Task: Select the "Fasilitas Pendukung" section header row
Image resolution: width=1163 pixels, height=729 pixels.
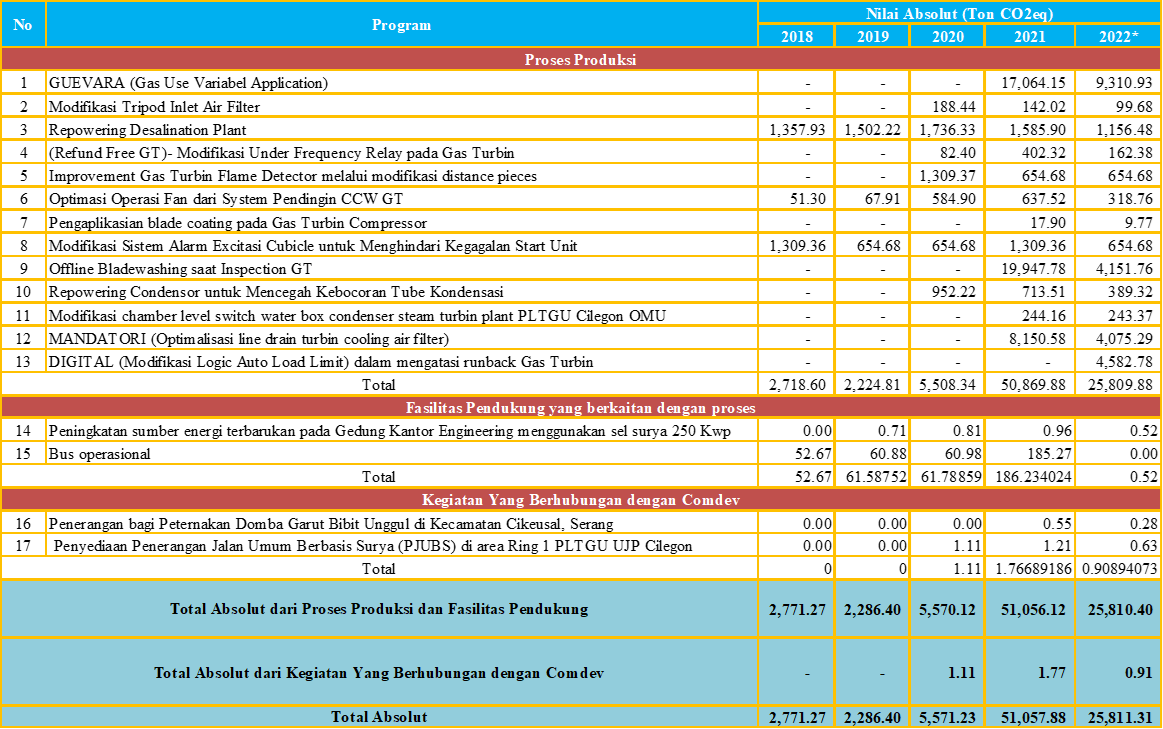Action: [581, 407]
